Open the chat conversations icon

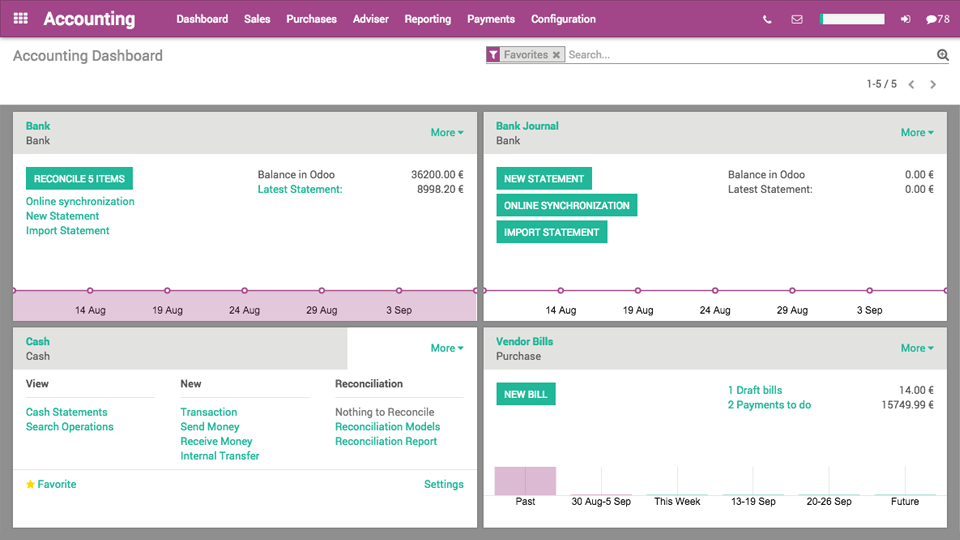937,19
